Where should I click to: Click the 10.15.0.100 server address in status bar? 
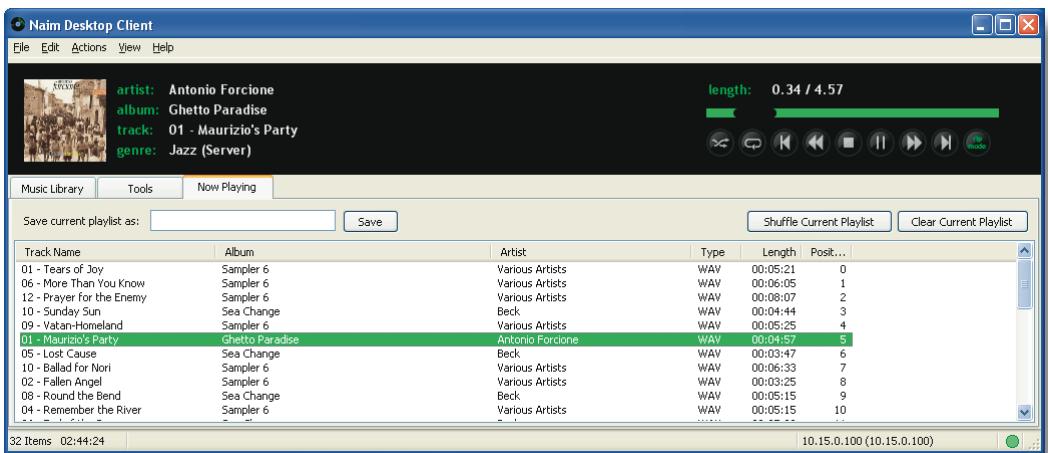coord(868,441)
